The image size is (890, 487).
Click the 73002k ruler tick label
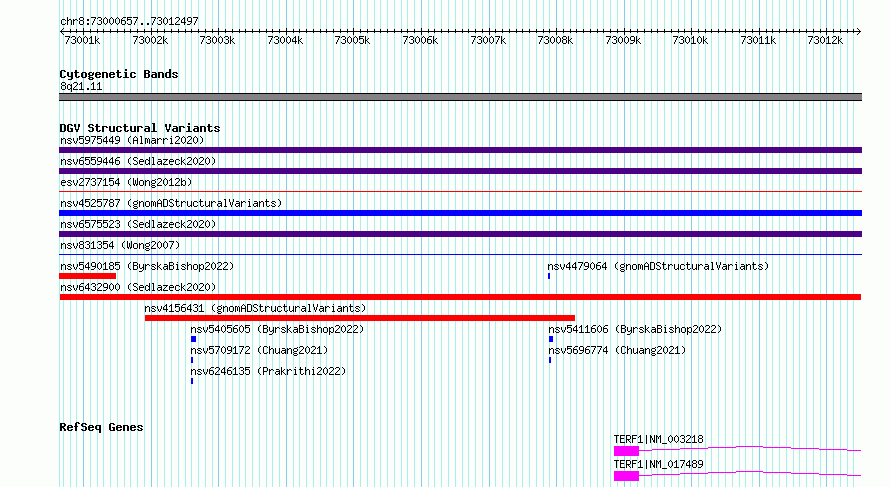point(150,41)
